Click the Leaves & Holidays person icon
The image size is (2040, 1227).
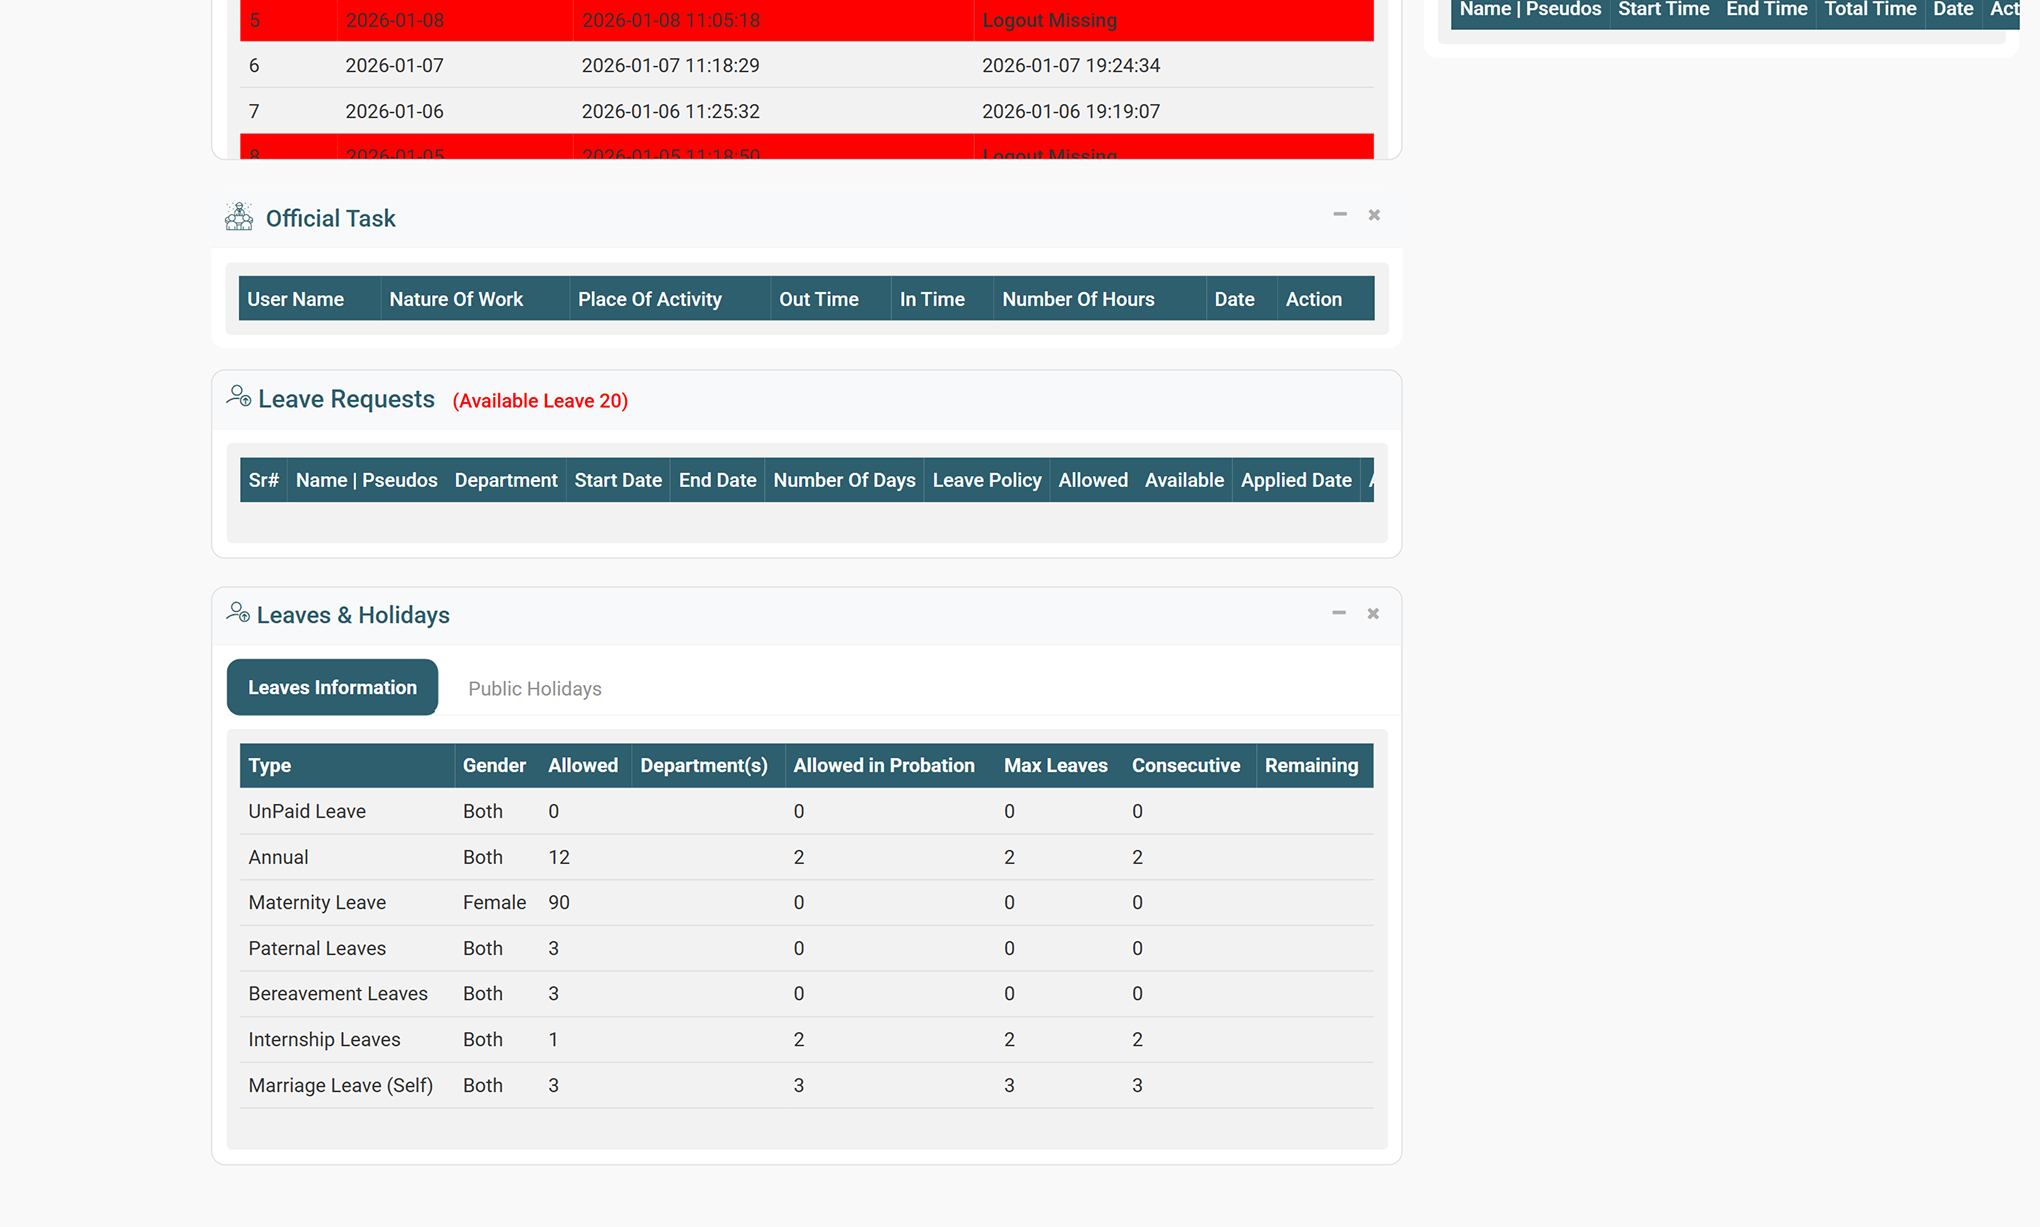[237, 612]
